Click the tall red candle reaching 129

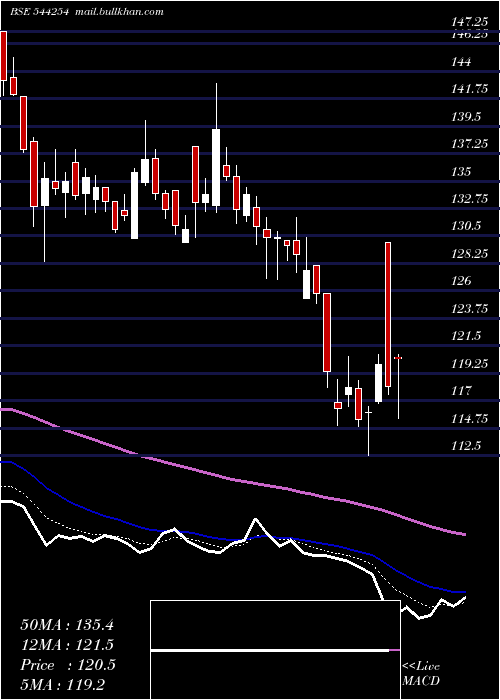(x=388, y=314)
